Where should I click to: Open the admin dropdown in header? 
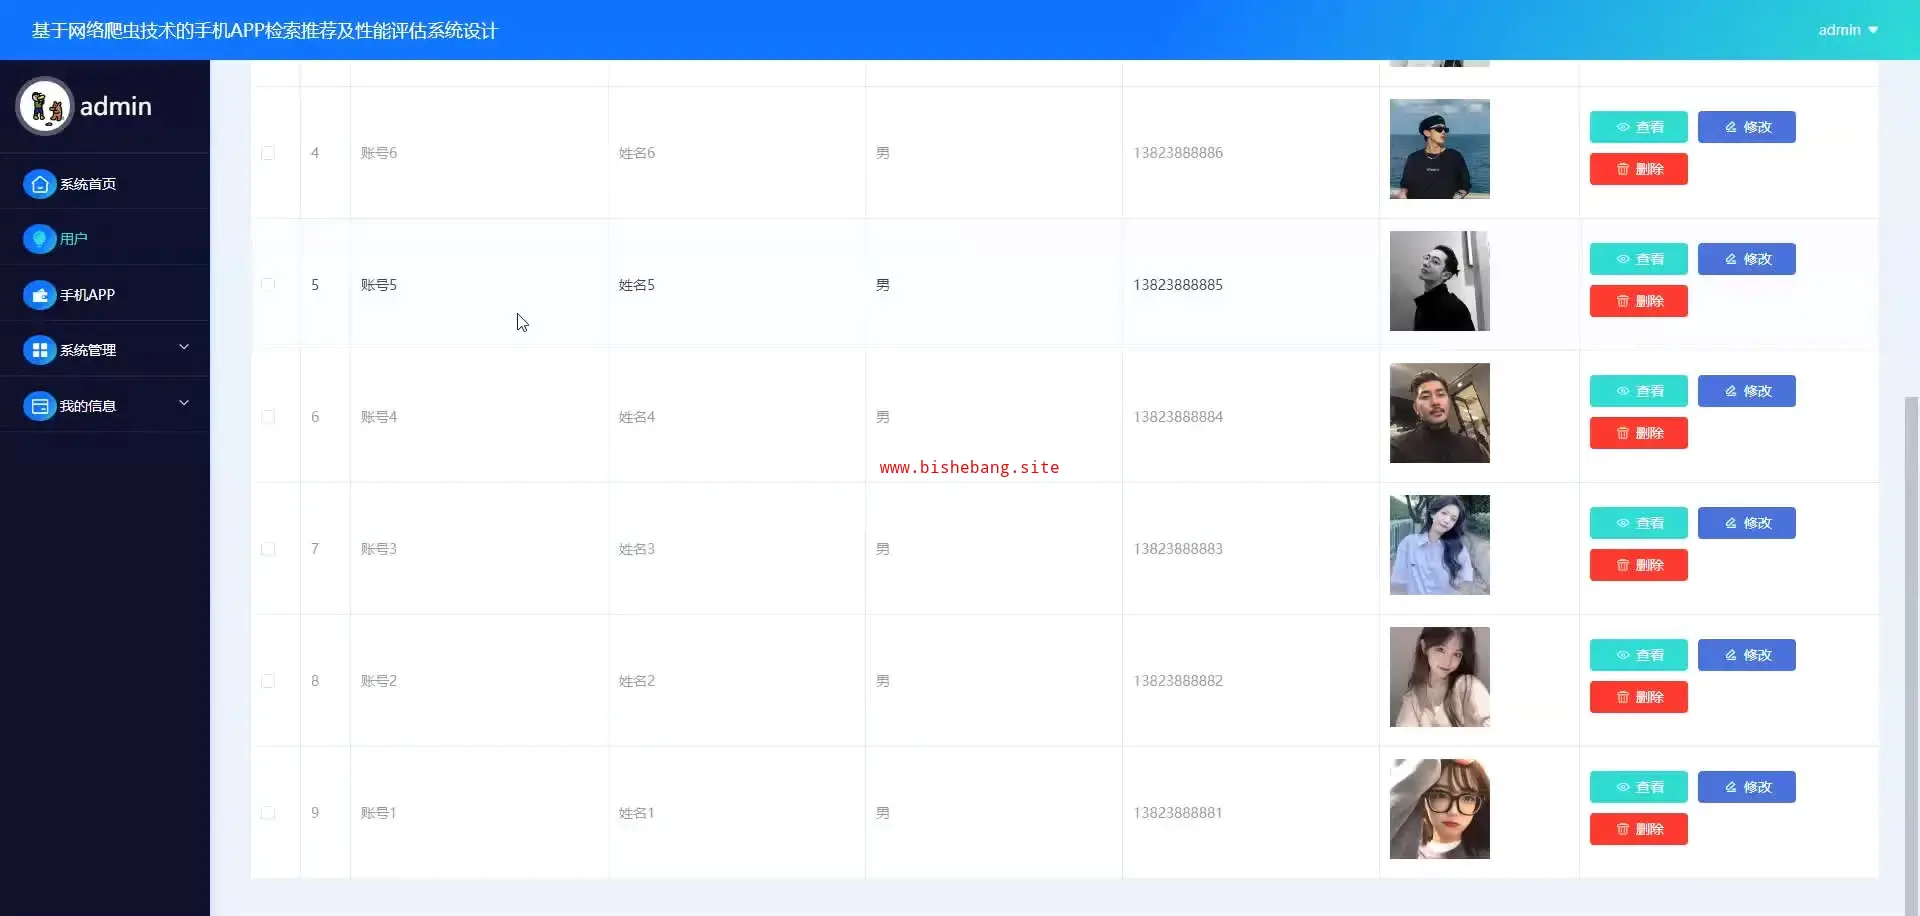(1848, 30)
